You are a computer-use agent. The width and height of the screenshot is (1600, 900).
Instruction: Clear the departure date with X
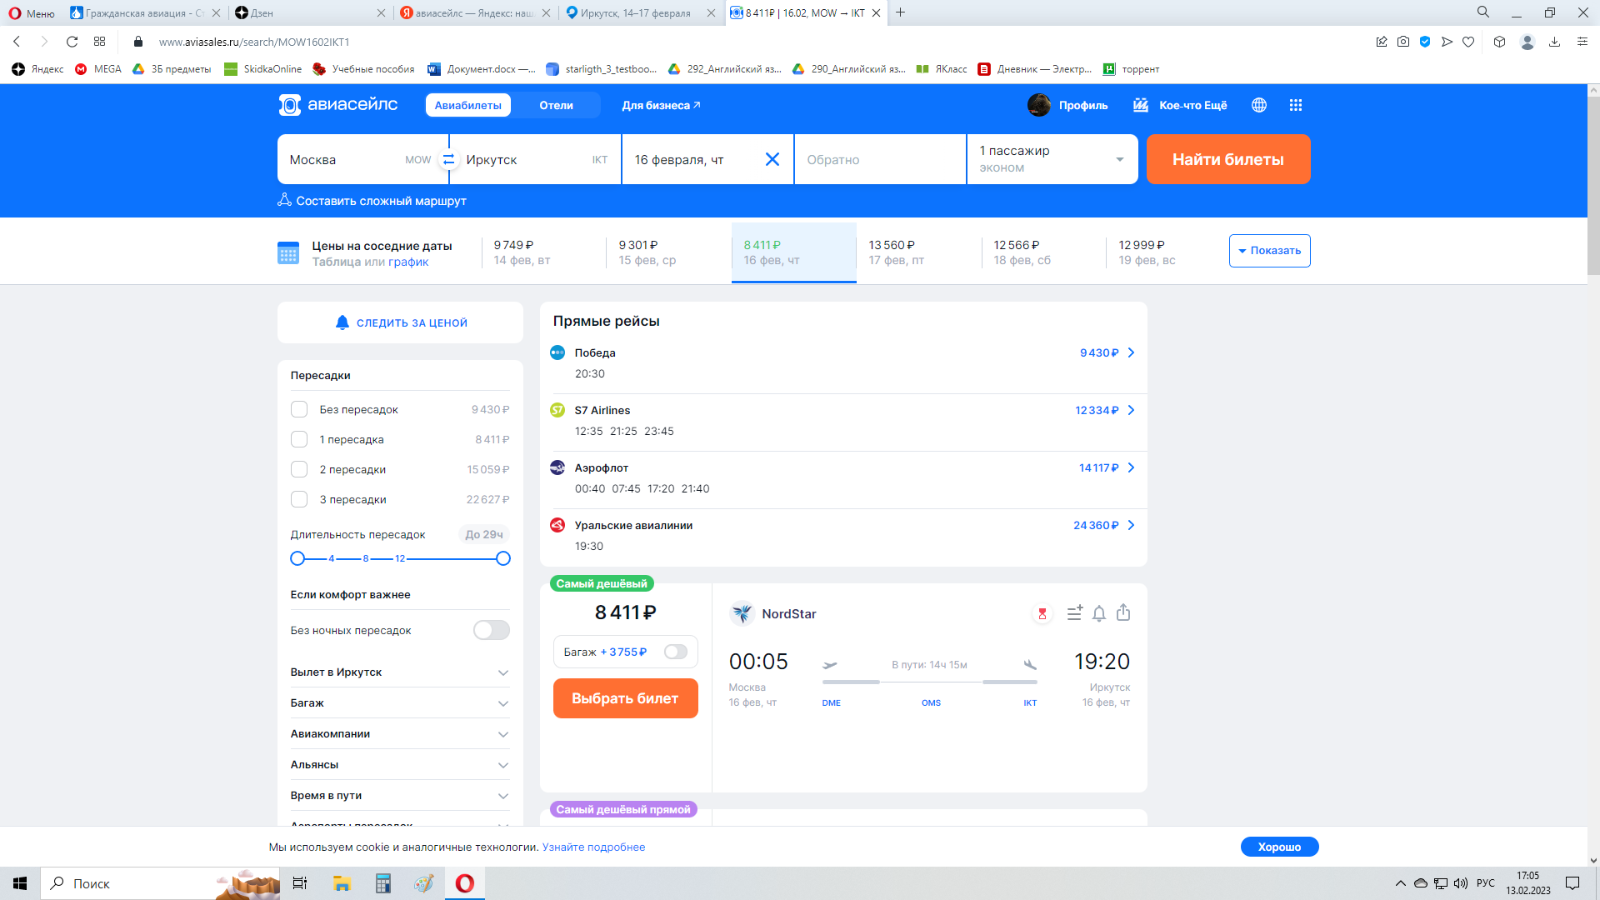tap(772, 159)
